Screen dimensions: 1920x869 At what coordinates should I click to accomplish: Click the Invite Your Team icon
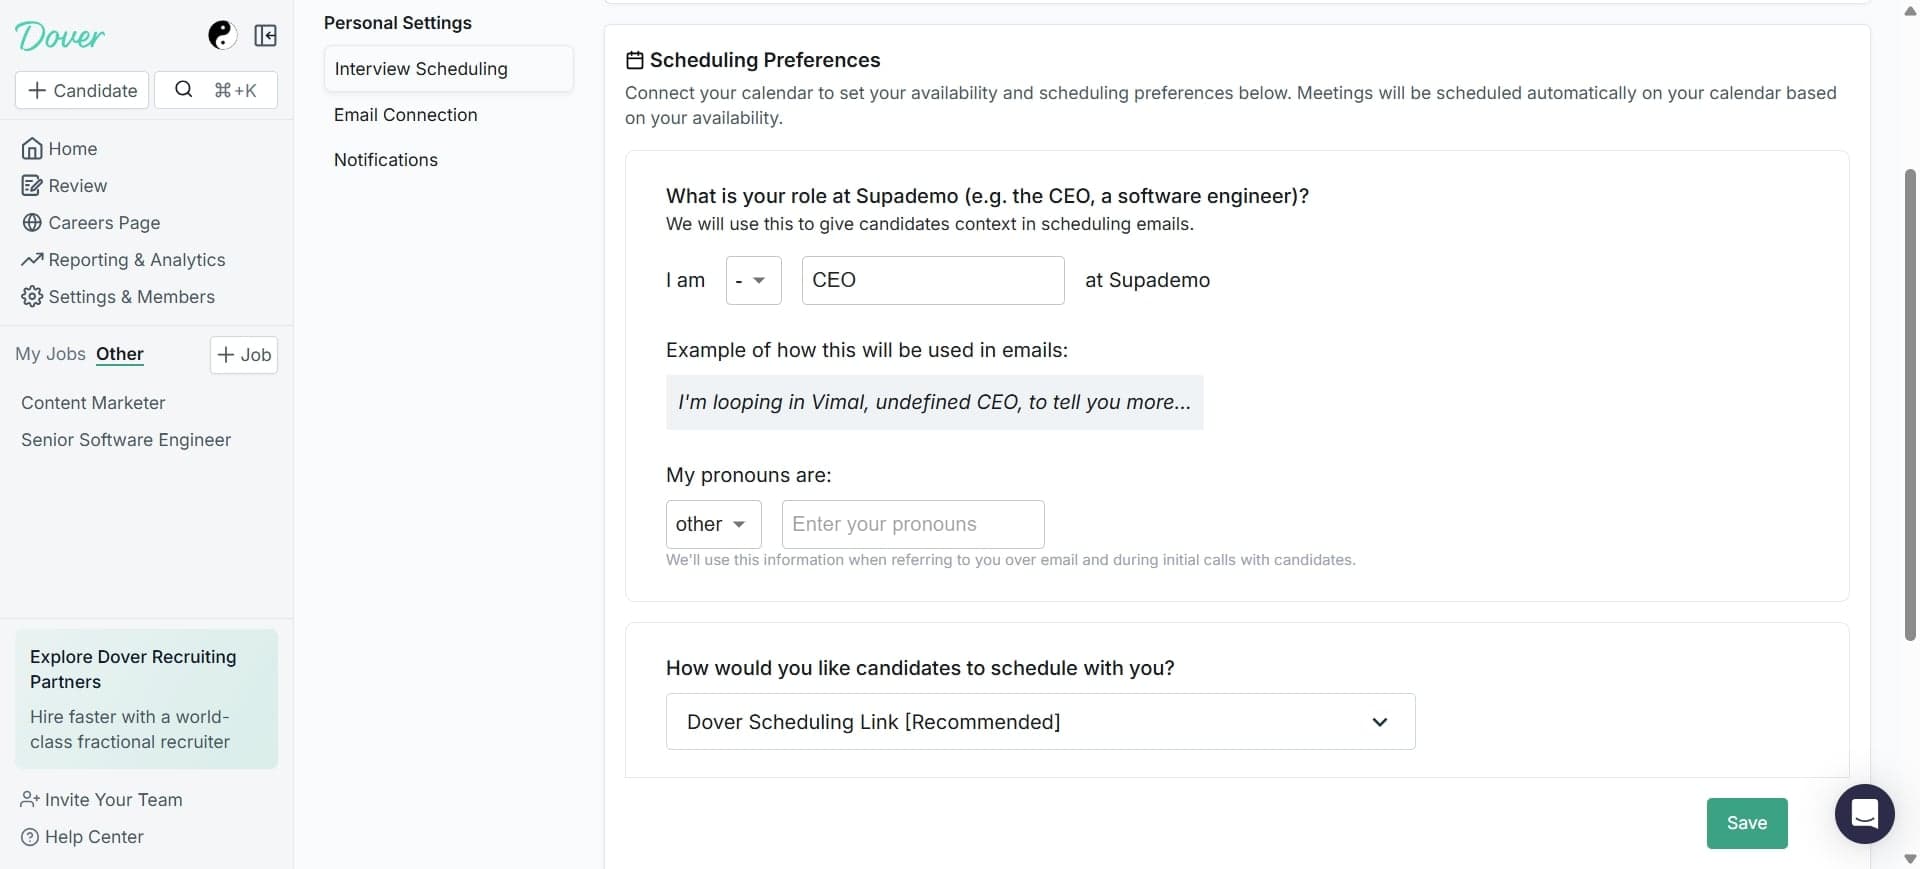(x=29, y=799)
